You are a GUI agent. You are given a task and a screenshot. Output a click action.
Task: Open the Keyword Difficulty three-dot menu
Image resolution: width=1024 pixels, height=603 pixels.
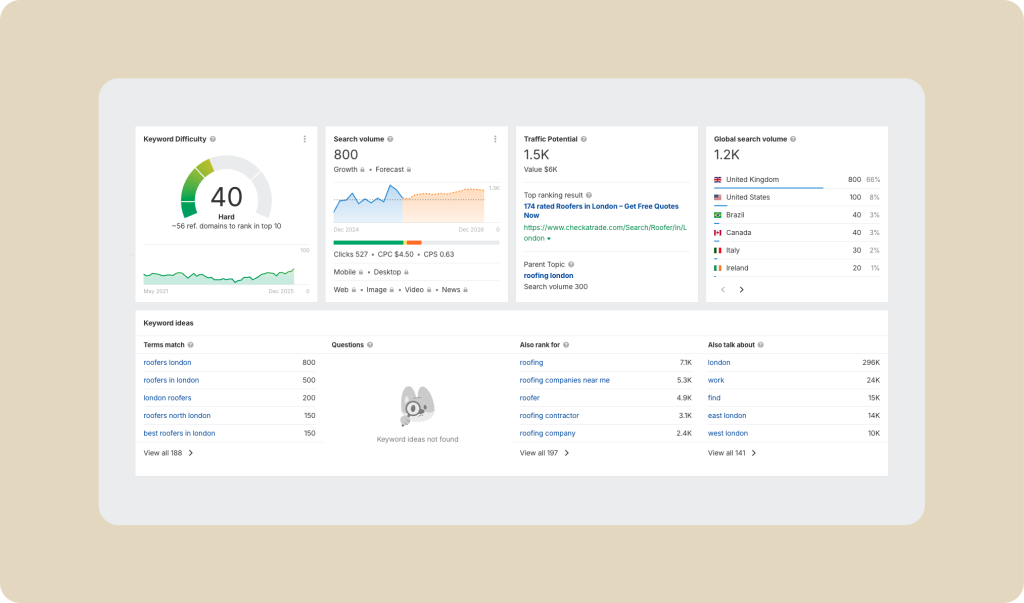305,139
